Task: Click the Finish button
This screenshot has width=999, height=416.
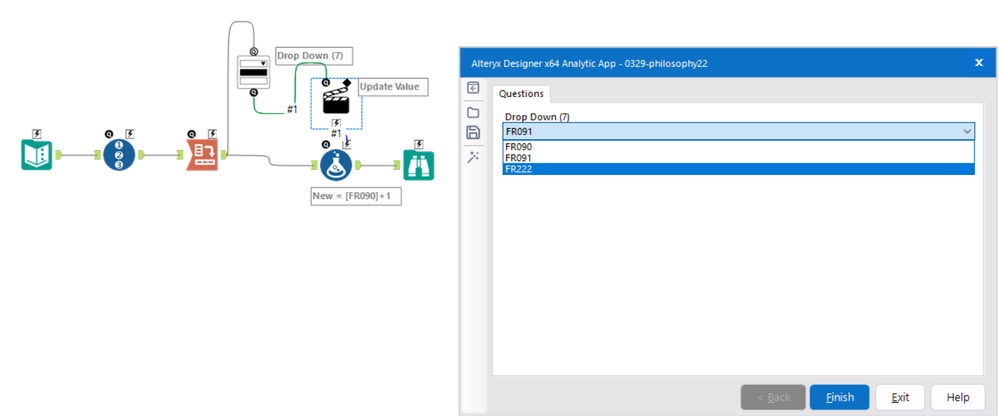Action: pos(840,397)
